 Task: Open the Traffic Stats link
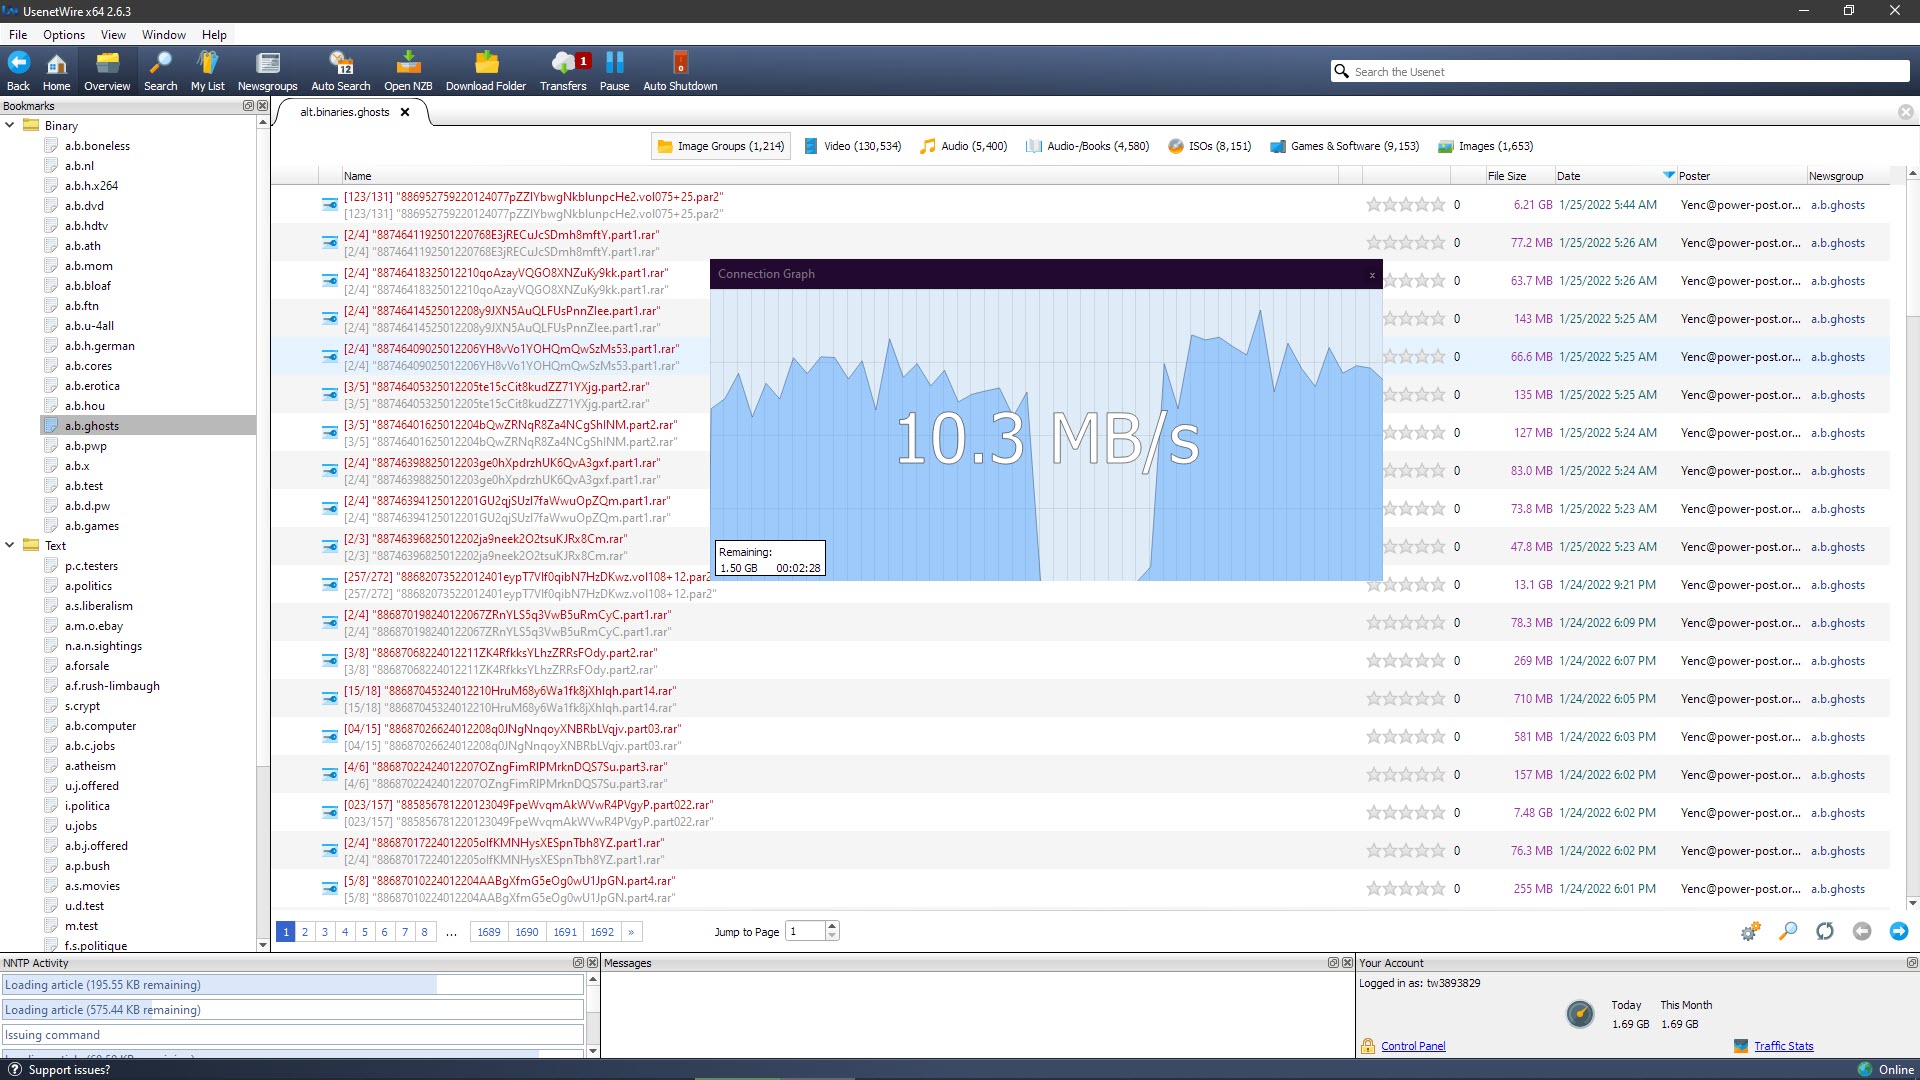(x=1783, y=1046)
